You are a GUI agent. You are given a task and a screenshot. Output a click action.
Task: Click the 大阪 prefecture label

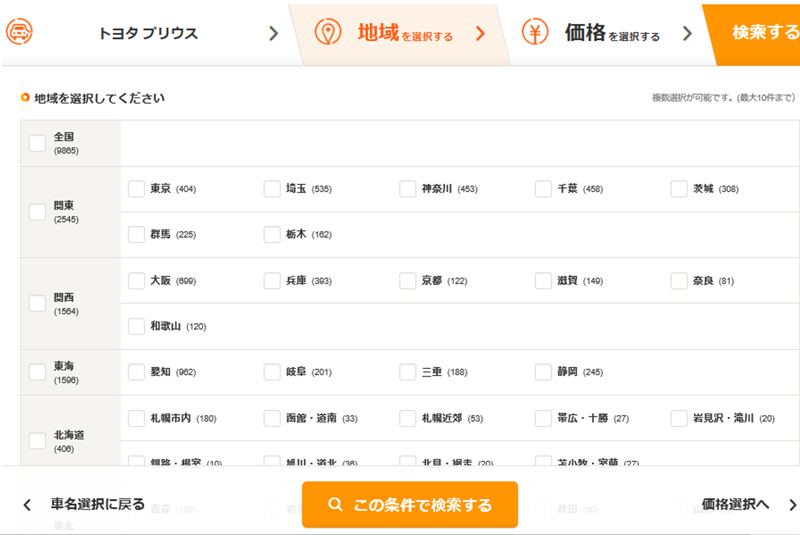[161, 281]
